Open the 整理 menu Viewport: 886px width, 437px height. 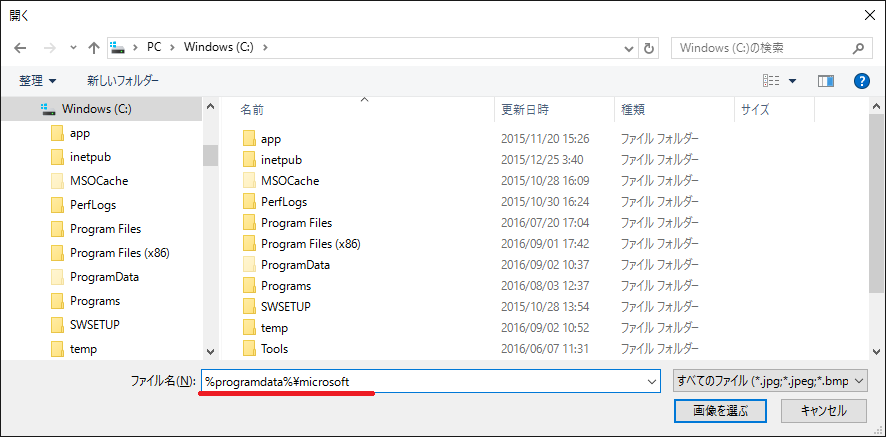38,80
